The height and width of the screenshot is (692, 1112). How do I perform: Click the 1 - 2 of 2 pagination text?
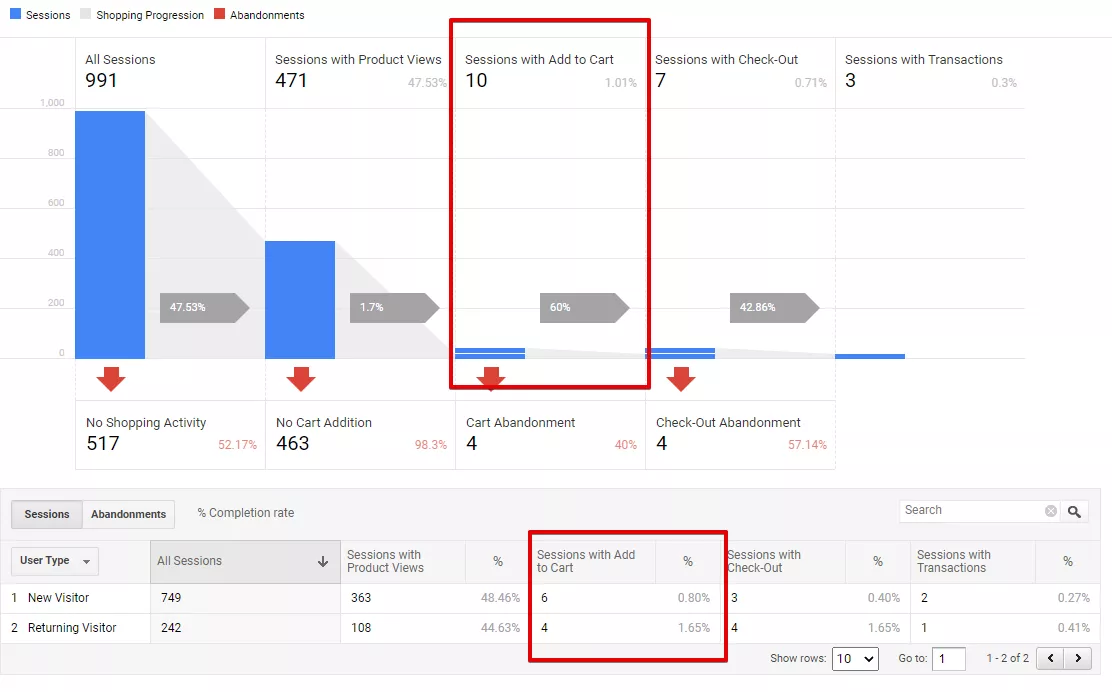(x=1007, y=659)
